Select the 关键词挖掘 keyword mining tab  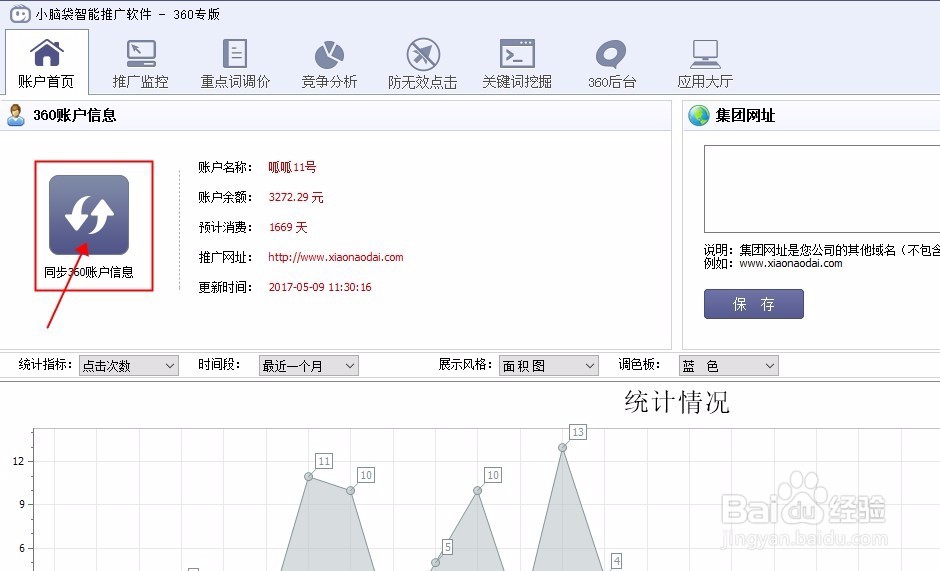pos(517,62)
